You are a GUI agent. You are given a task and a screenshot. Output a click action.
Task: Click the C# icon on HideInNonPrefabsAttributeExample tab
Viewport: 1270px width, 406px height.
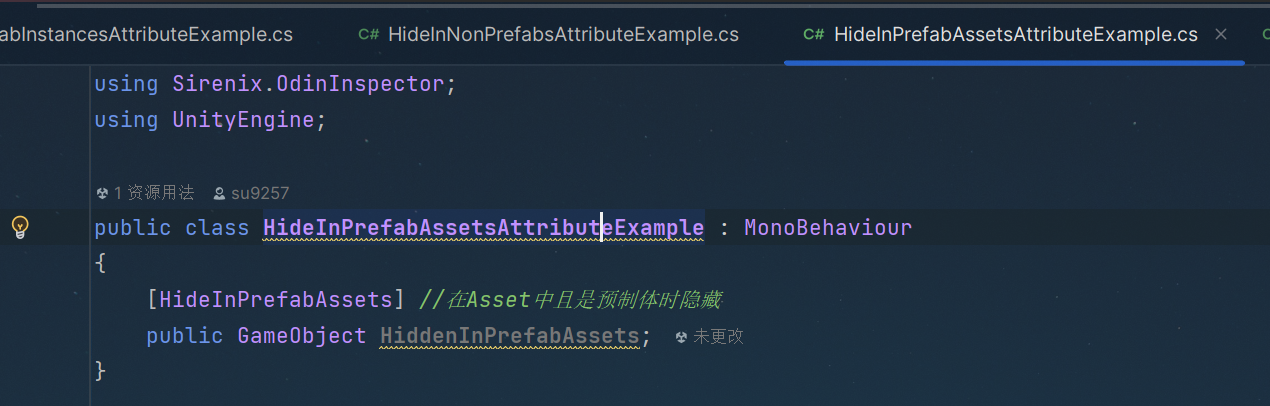click(369, 34)
